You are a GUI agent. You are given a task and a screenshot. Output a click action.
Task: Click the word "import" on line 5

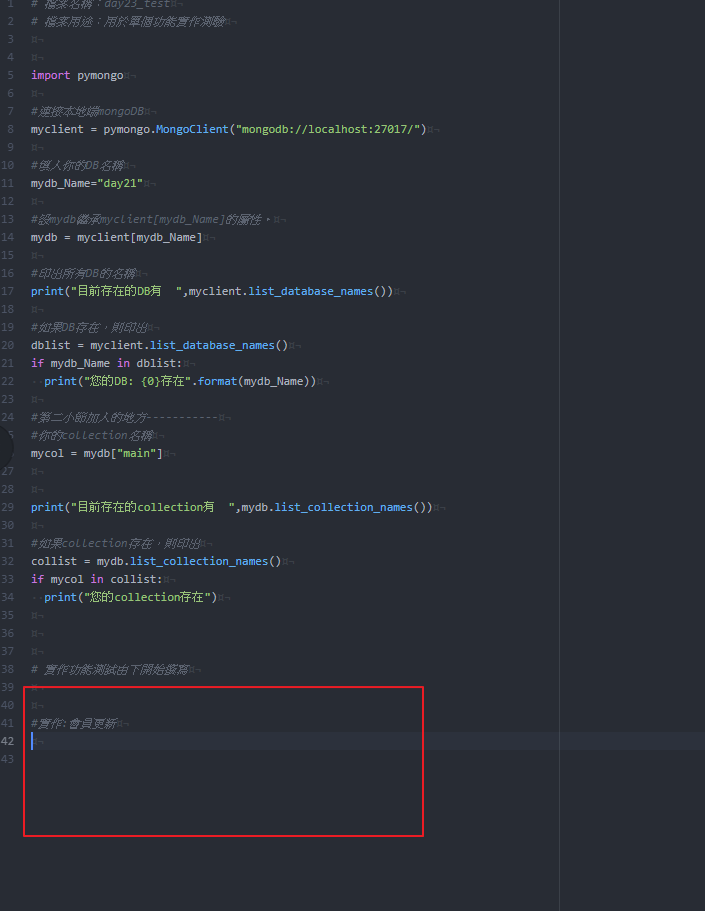pyautogui.click(x=51, y=75)
